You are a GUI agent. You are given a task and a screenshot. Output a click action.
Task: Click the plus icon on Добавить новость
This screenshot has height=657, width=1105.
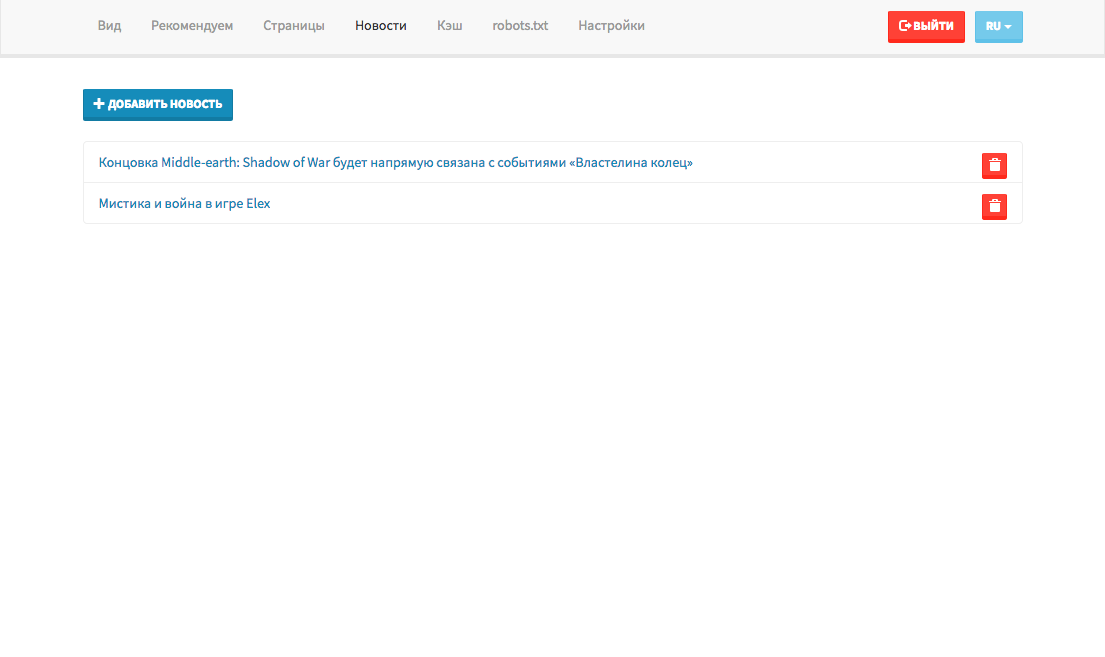[x=99, y=104]
